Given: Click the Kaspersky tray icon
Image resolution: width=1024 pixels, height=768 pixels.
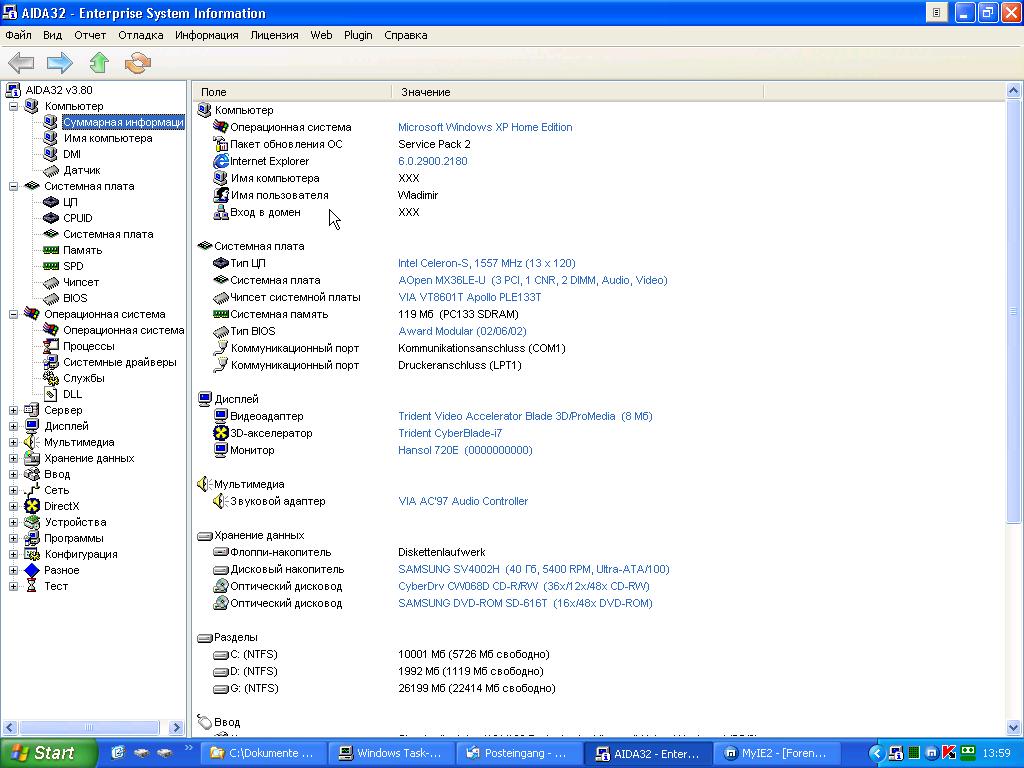Looking at the screenshot, I should click(x=949, y=753).
